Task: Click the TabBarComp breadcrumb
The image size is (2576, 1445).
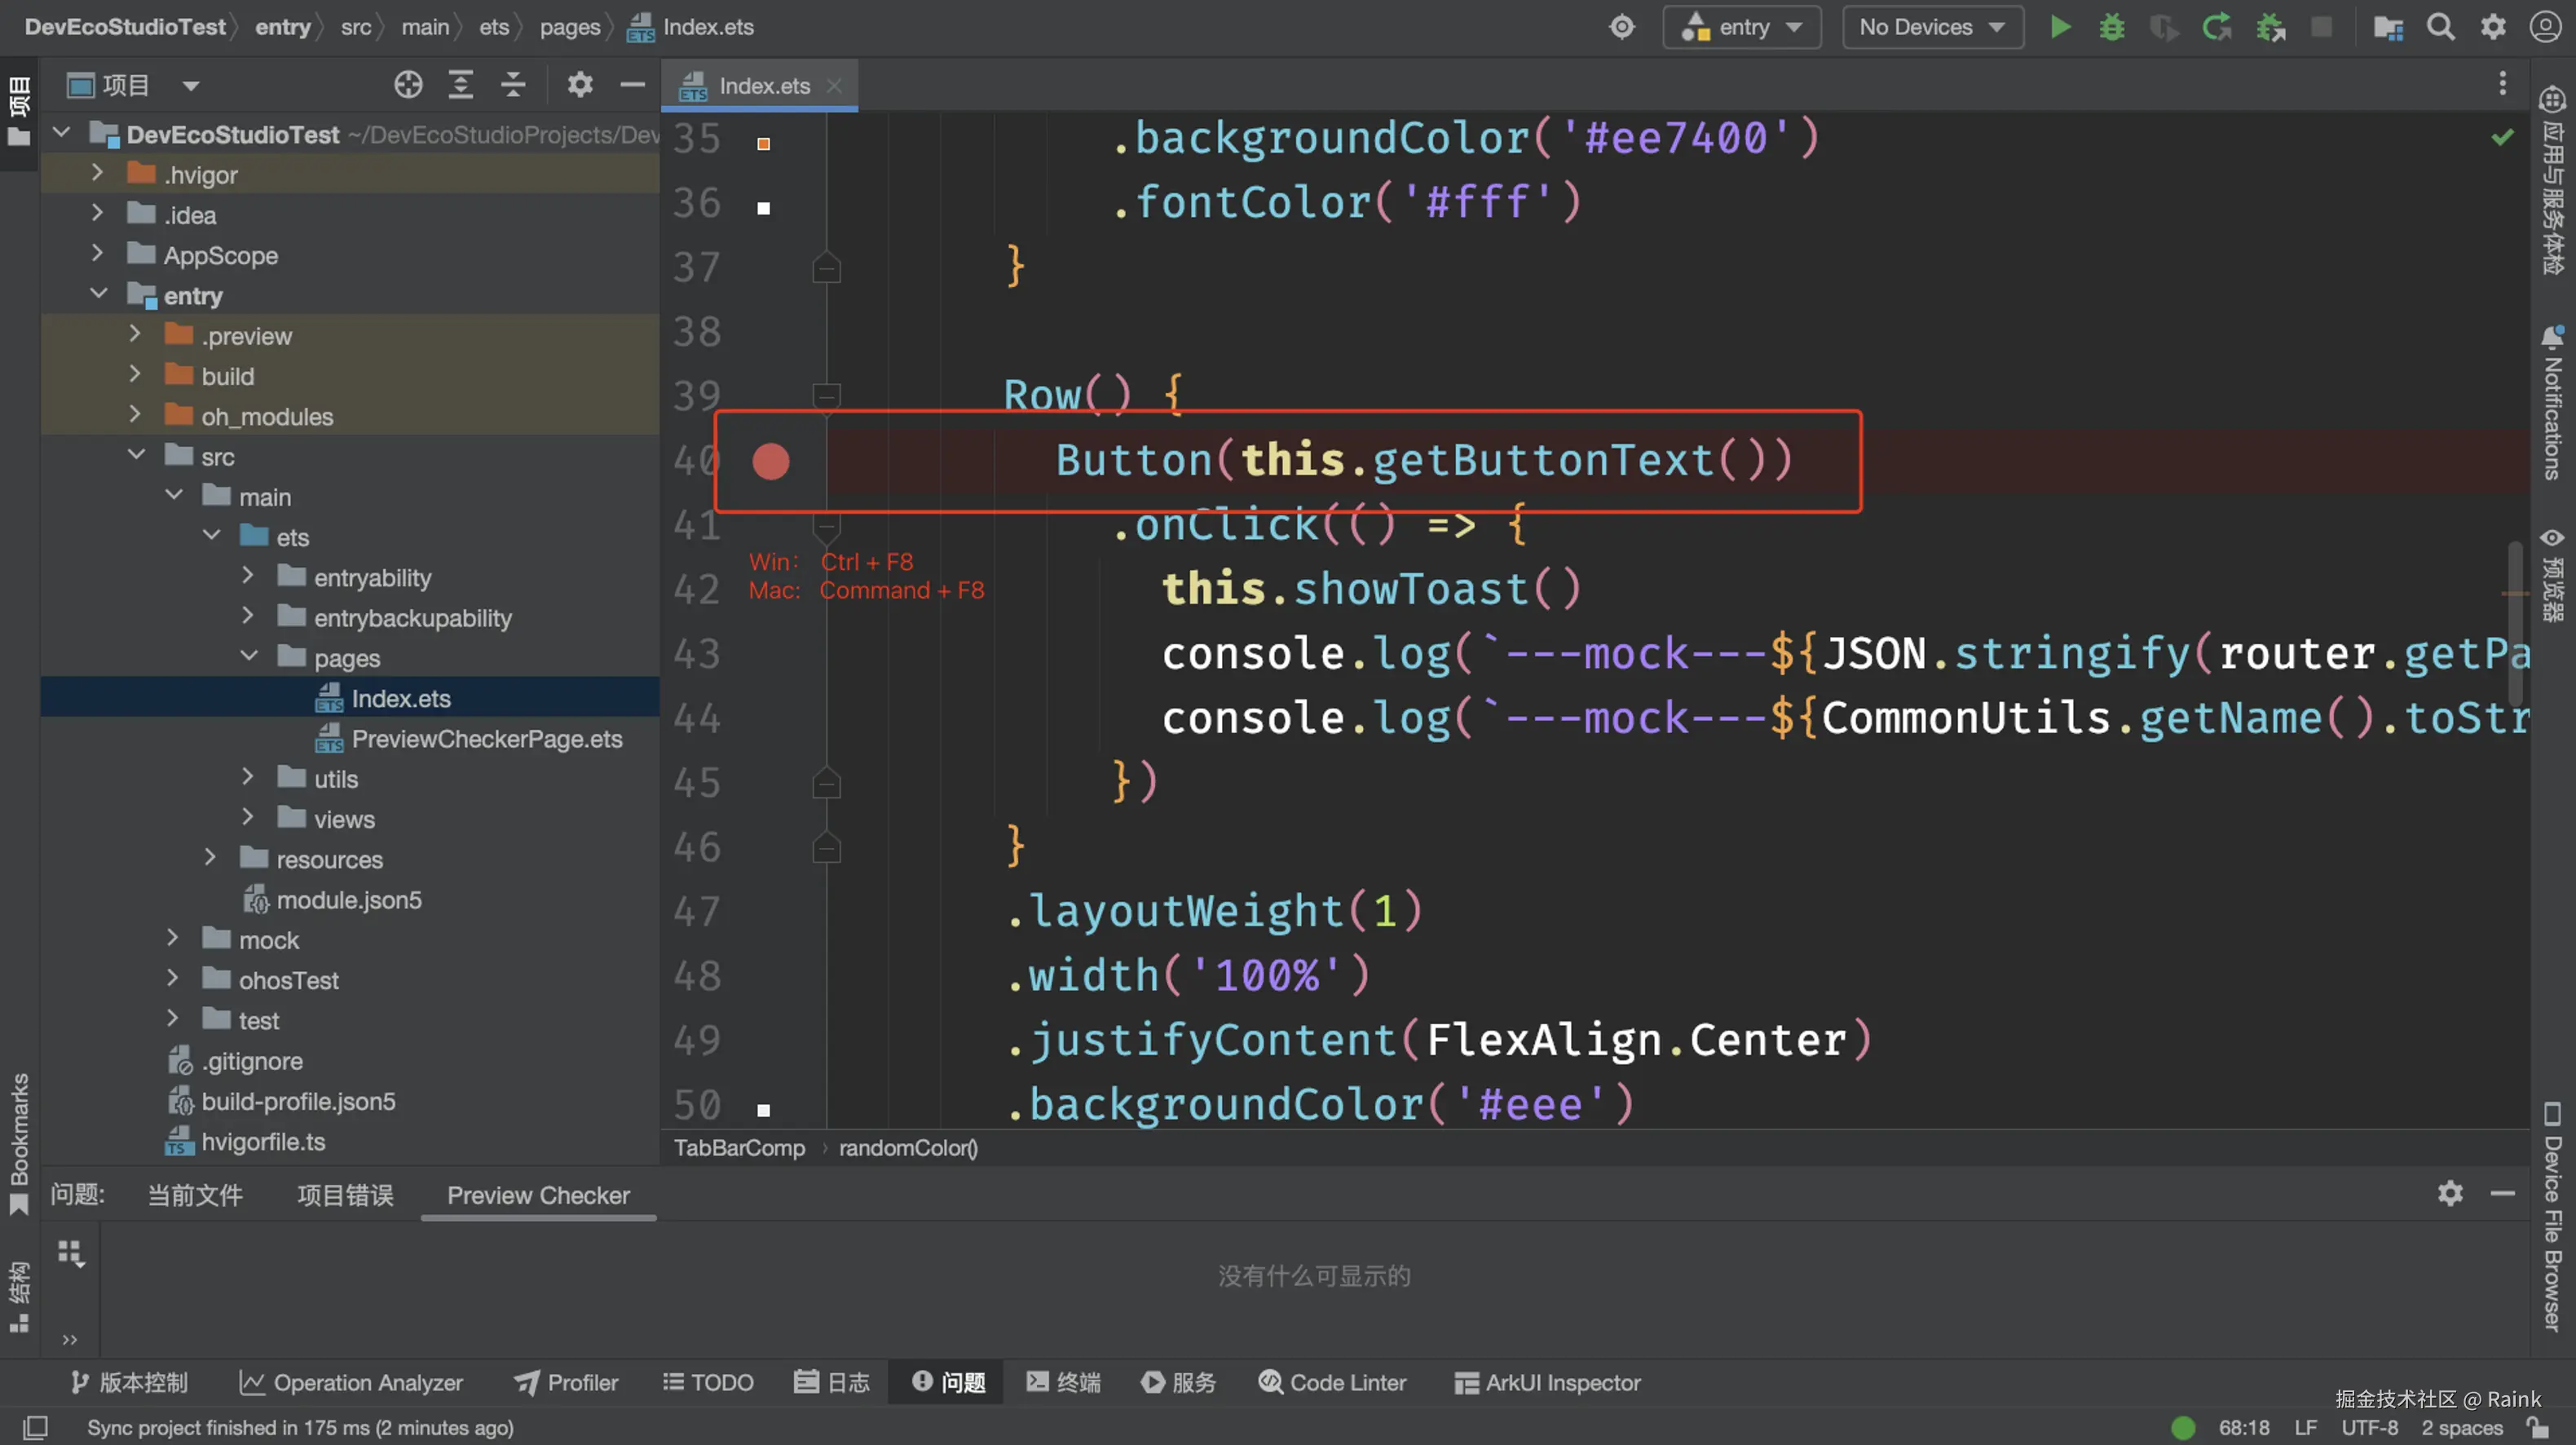Action: pos(739,1148)
